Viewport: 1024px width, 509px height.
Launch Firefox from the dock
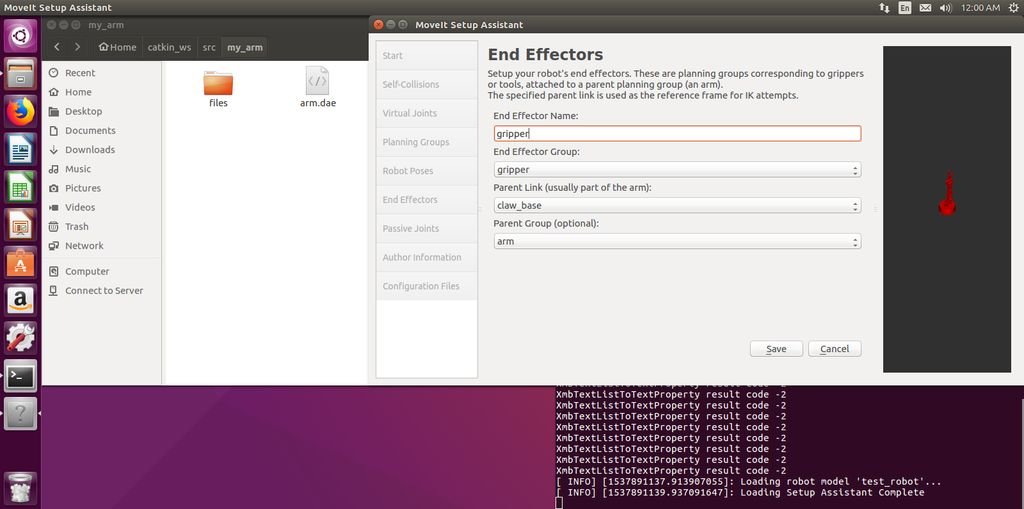coord(21,112)
